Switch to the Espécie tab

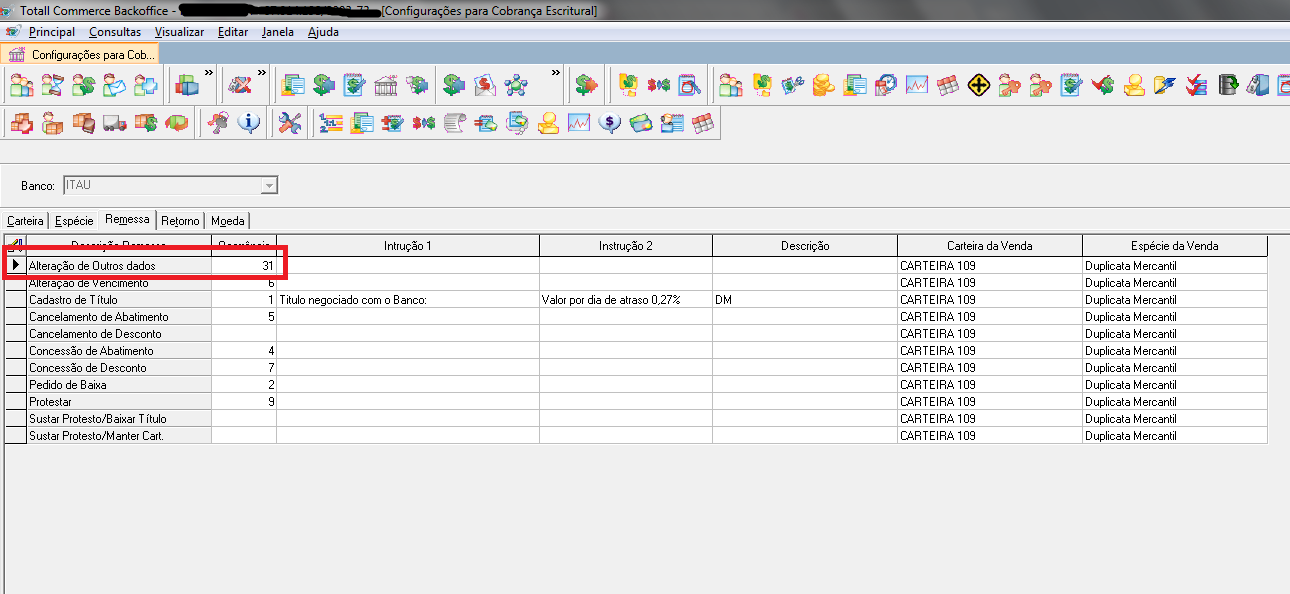click(75, 221)
